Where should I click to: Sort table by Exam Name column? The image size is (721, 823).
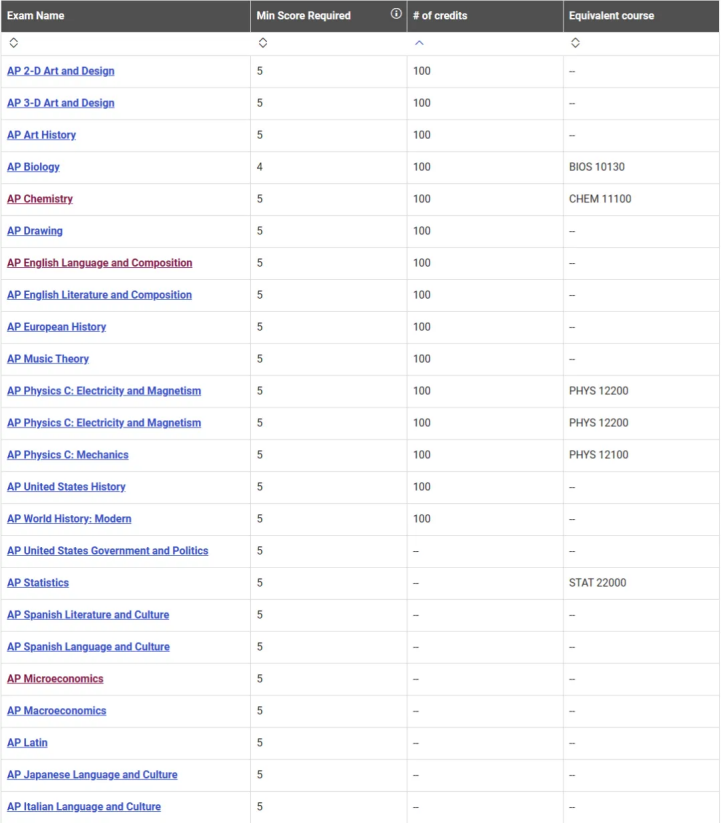pyautogui.click(x=14, y=43)
